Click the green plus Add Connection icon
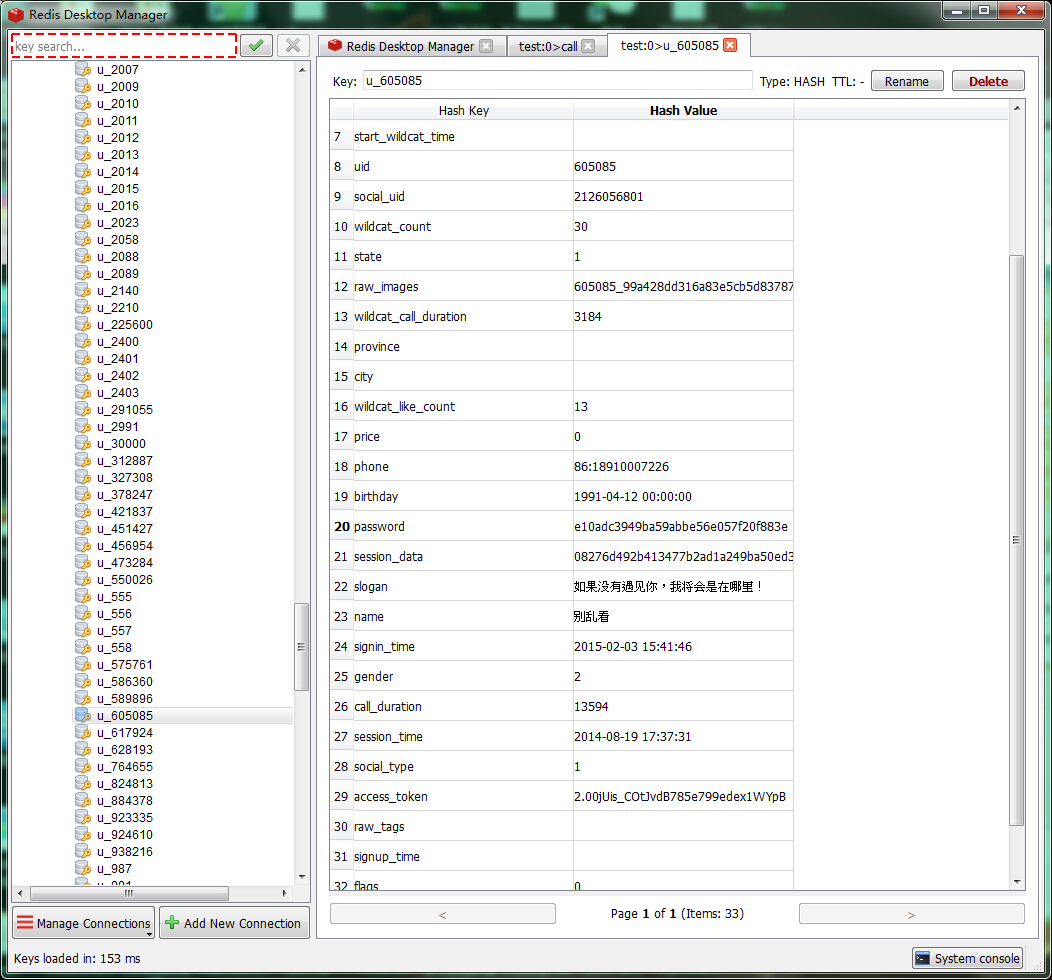1052x980 pixels. 172,922
